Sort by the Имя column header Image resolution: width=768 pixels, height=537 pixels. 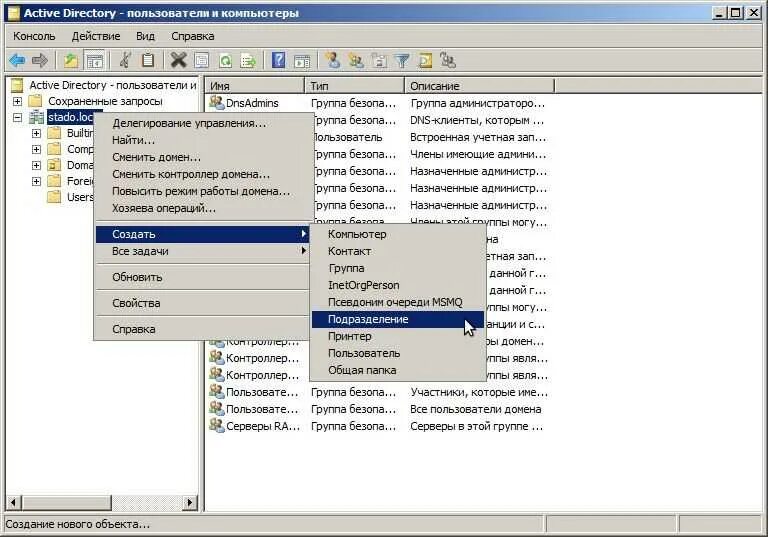[x=255, y=86]
